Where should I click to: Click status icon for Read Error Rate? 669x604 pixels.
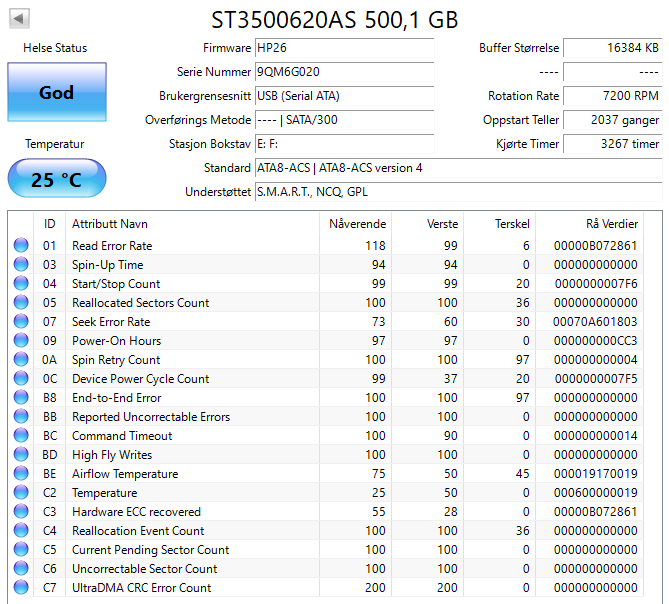21,246
